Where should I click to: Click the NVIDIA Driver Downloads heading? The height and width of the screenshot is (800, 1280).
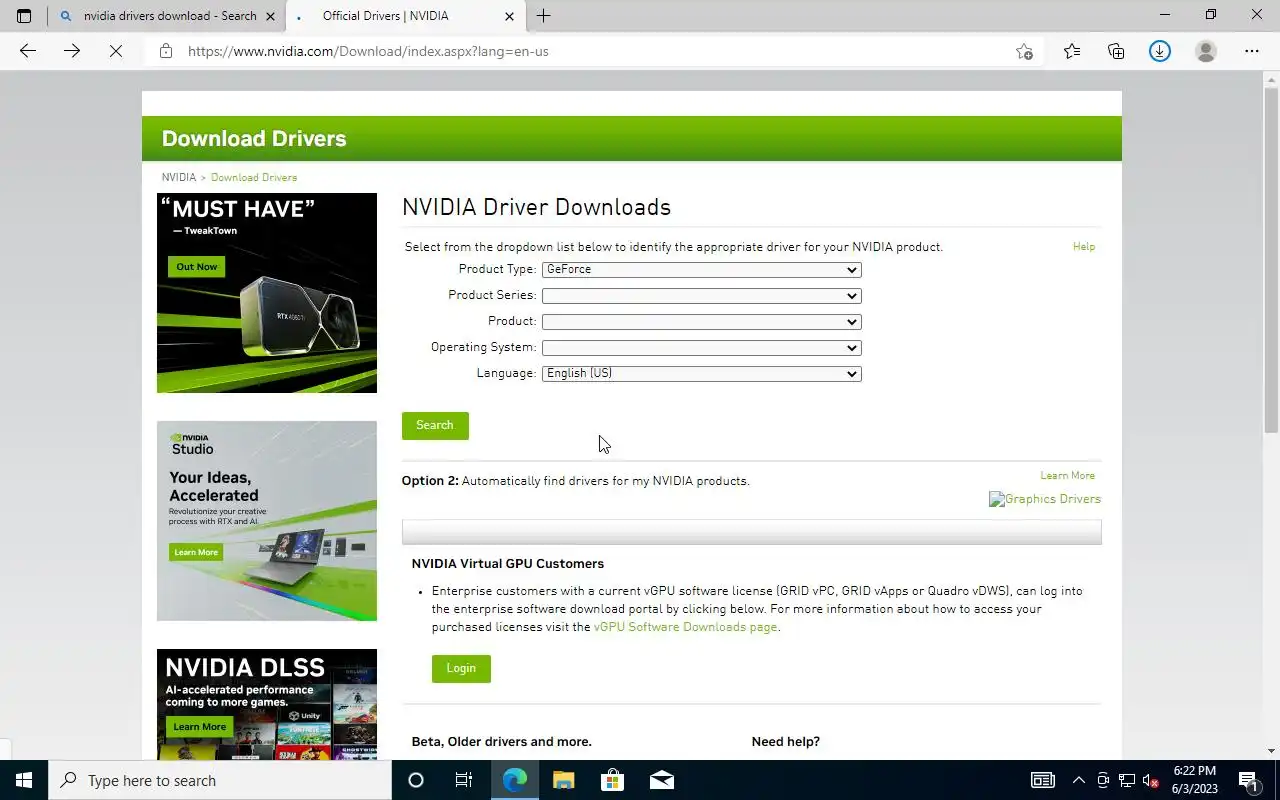pyautogui.click(x=536, y=207)
